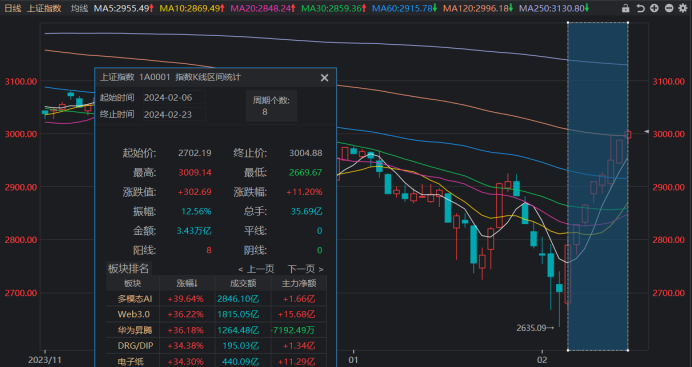The height and width of the screenshot is (367, 692).
Task: Click the 2635.09 low price marker
Action: 535,328
